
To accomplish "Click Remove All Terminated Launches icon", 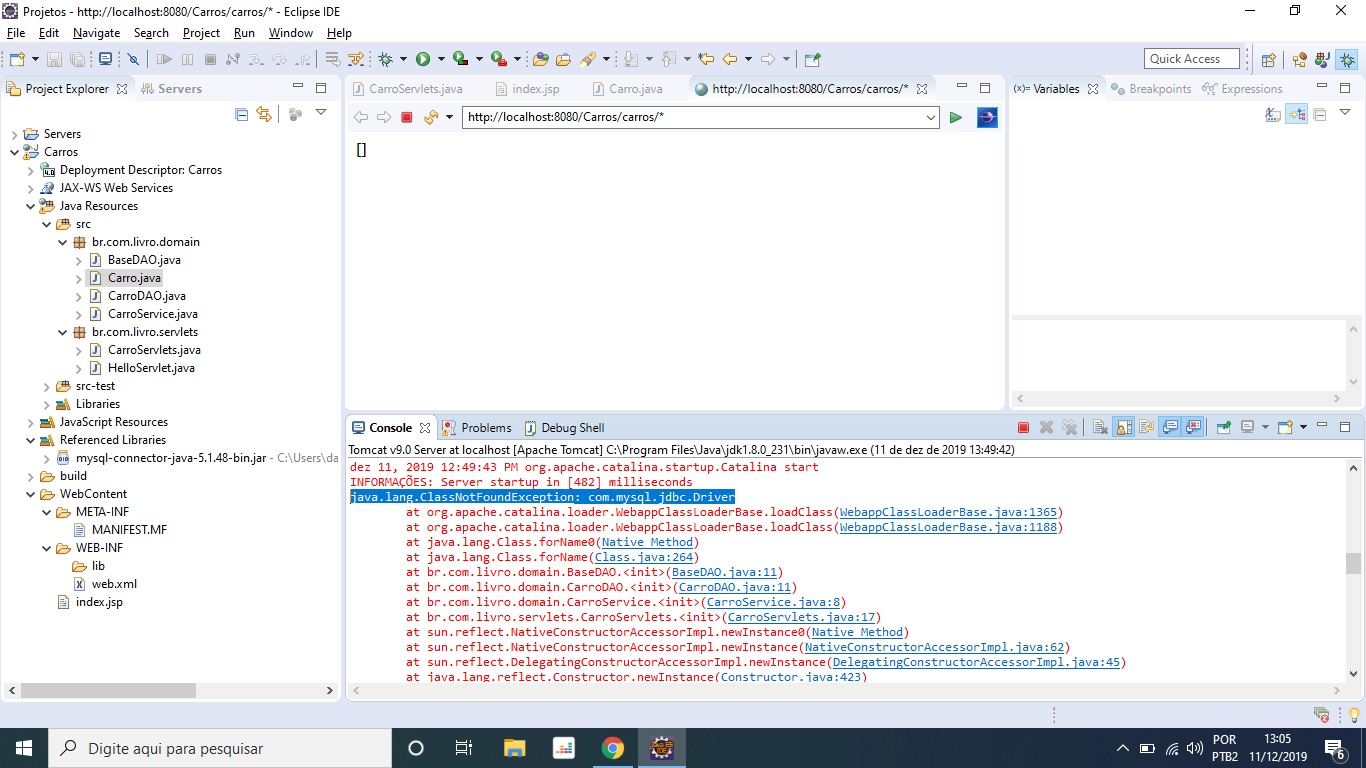I will [1070, 427].
